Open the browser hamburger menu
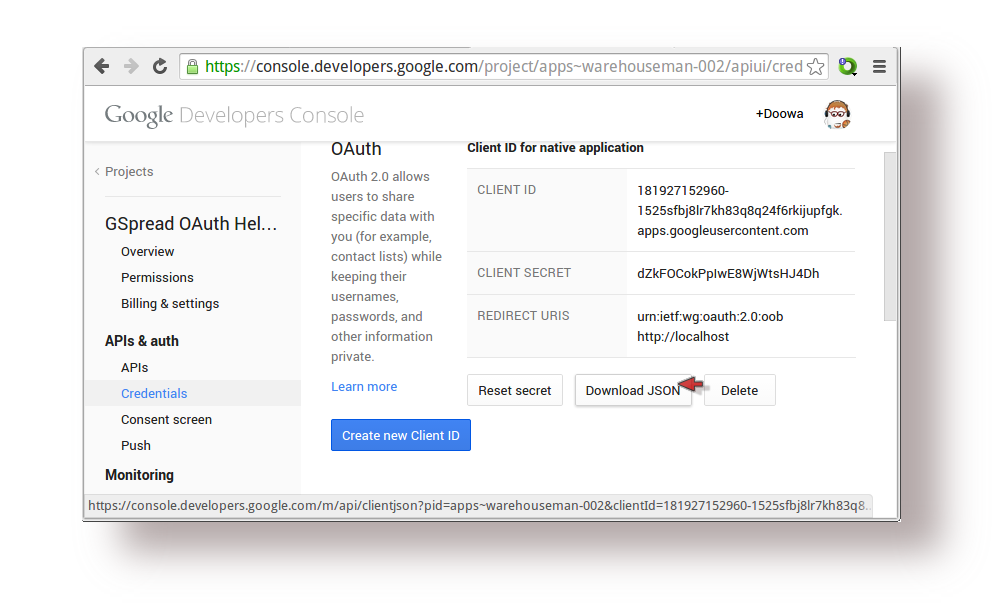 [x=879, y=66]
